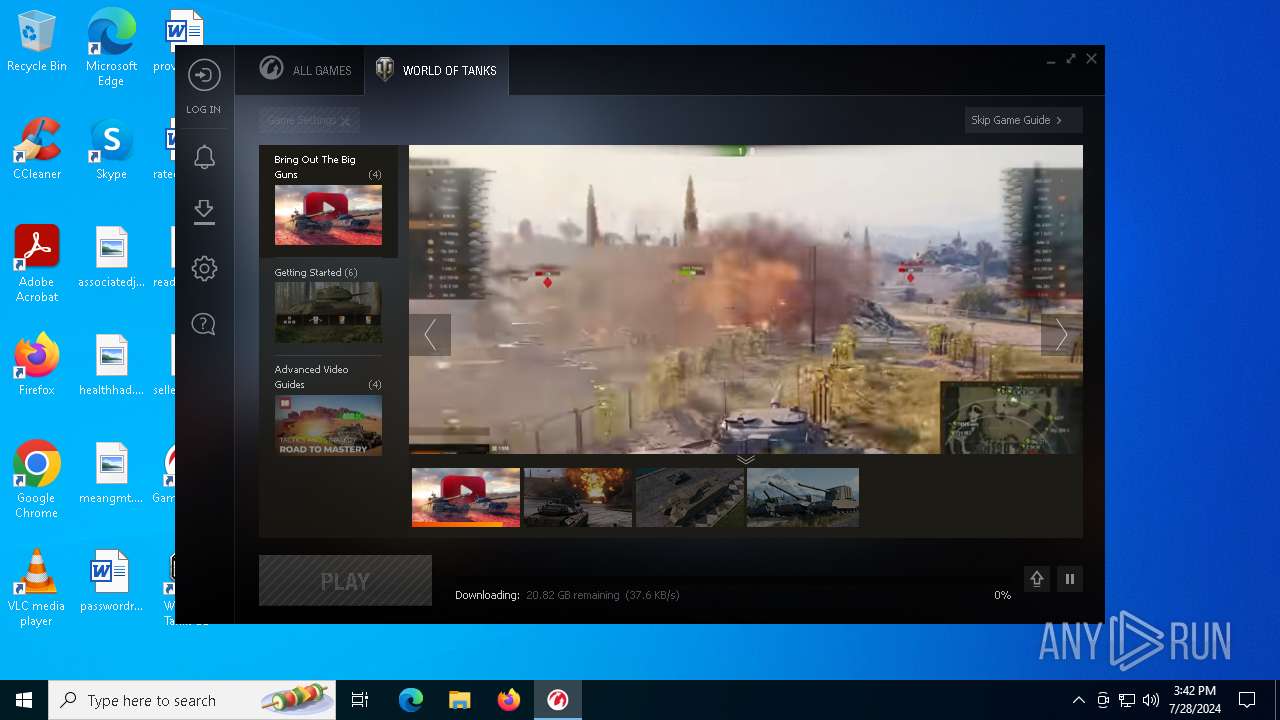This screenshot has width=1280, height=720.
Task: Open the volume control in tray
Action: [x=1150, y=700]
